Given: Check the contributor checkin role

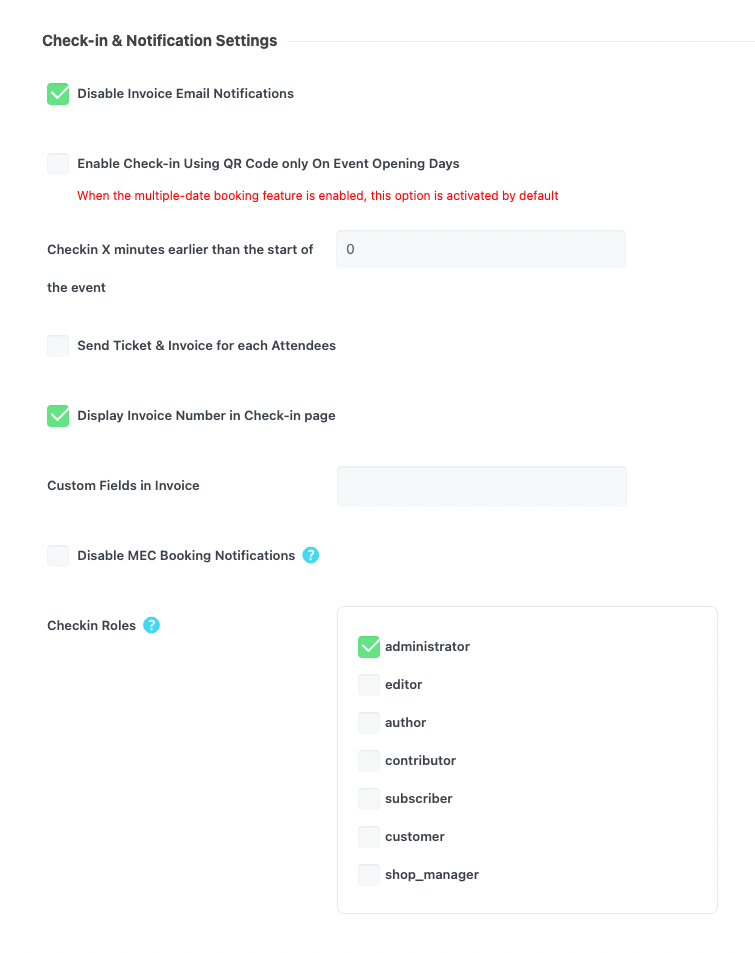Looking at the screenshot, I should pos(369,760).
